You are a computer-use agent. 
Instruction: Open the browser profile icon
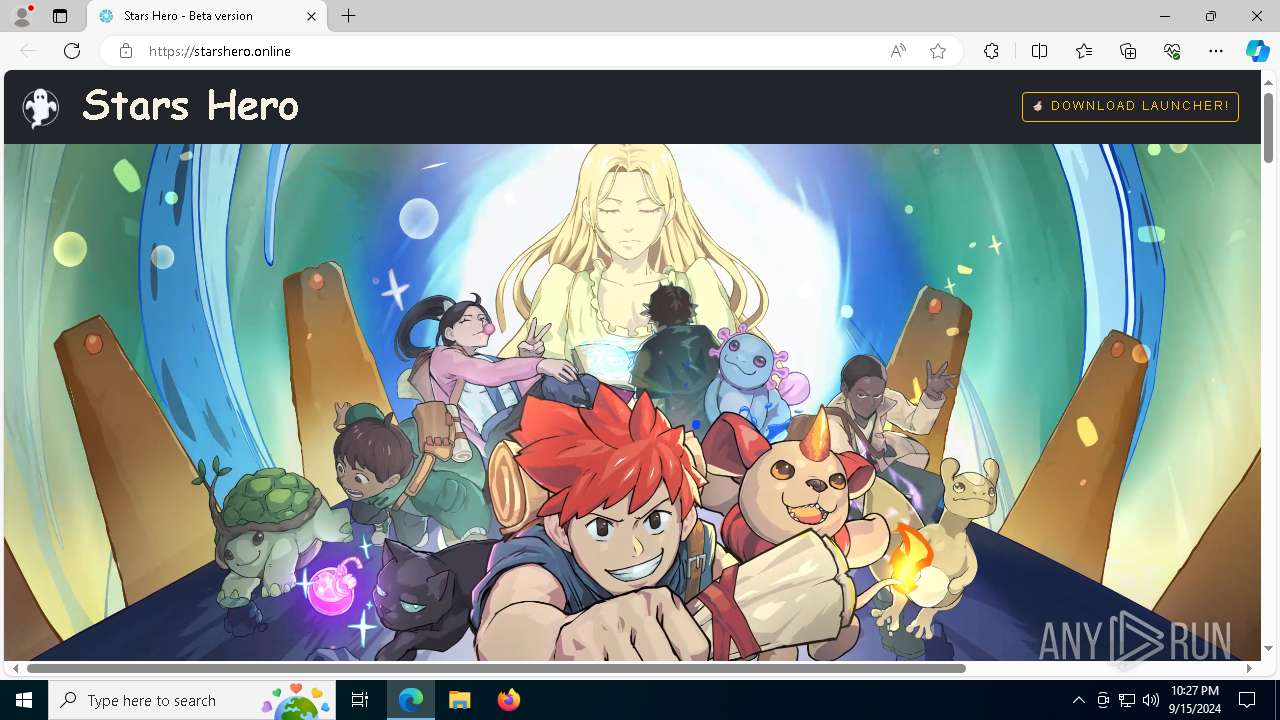pos(22,16)
